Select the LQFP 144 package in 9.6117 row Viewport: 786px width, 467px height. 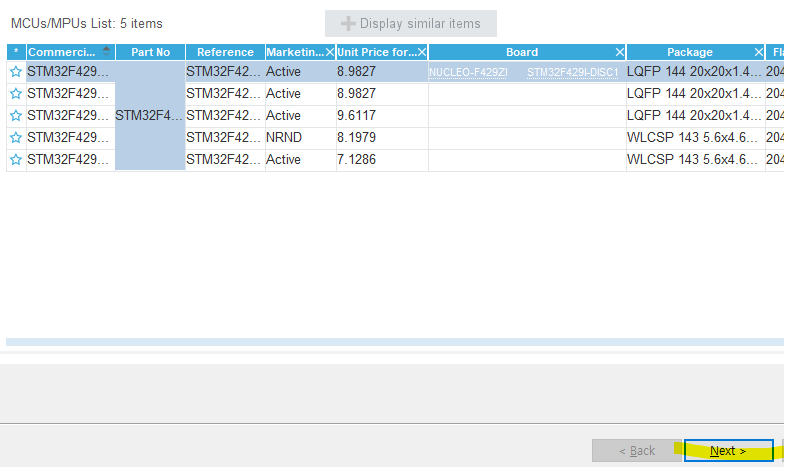pos(695,116)
